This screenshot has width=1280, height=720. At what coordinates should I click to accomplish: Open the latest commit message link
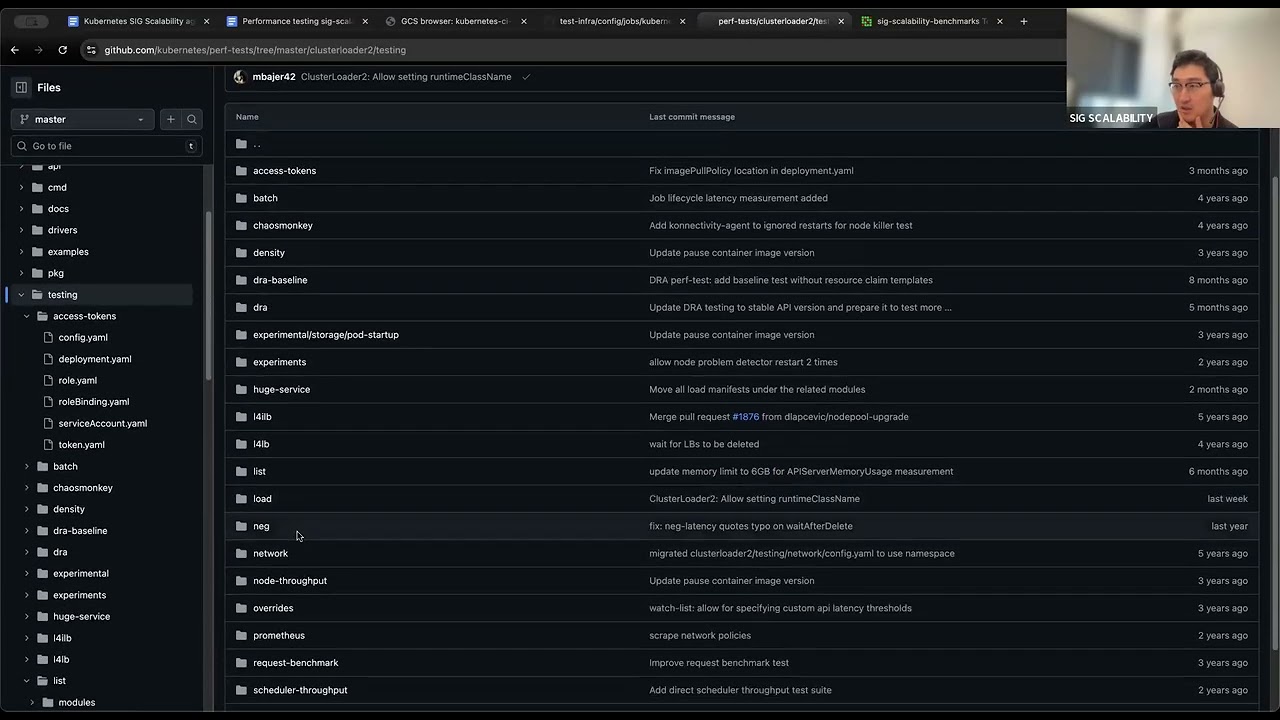click(x=406, y=77)
